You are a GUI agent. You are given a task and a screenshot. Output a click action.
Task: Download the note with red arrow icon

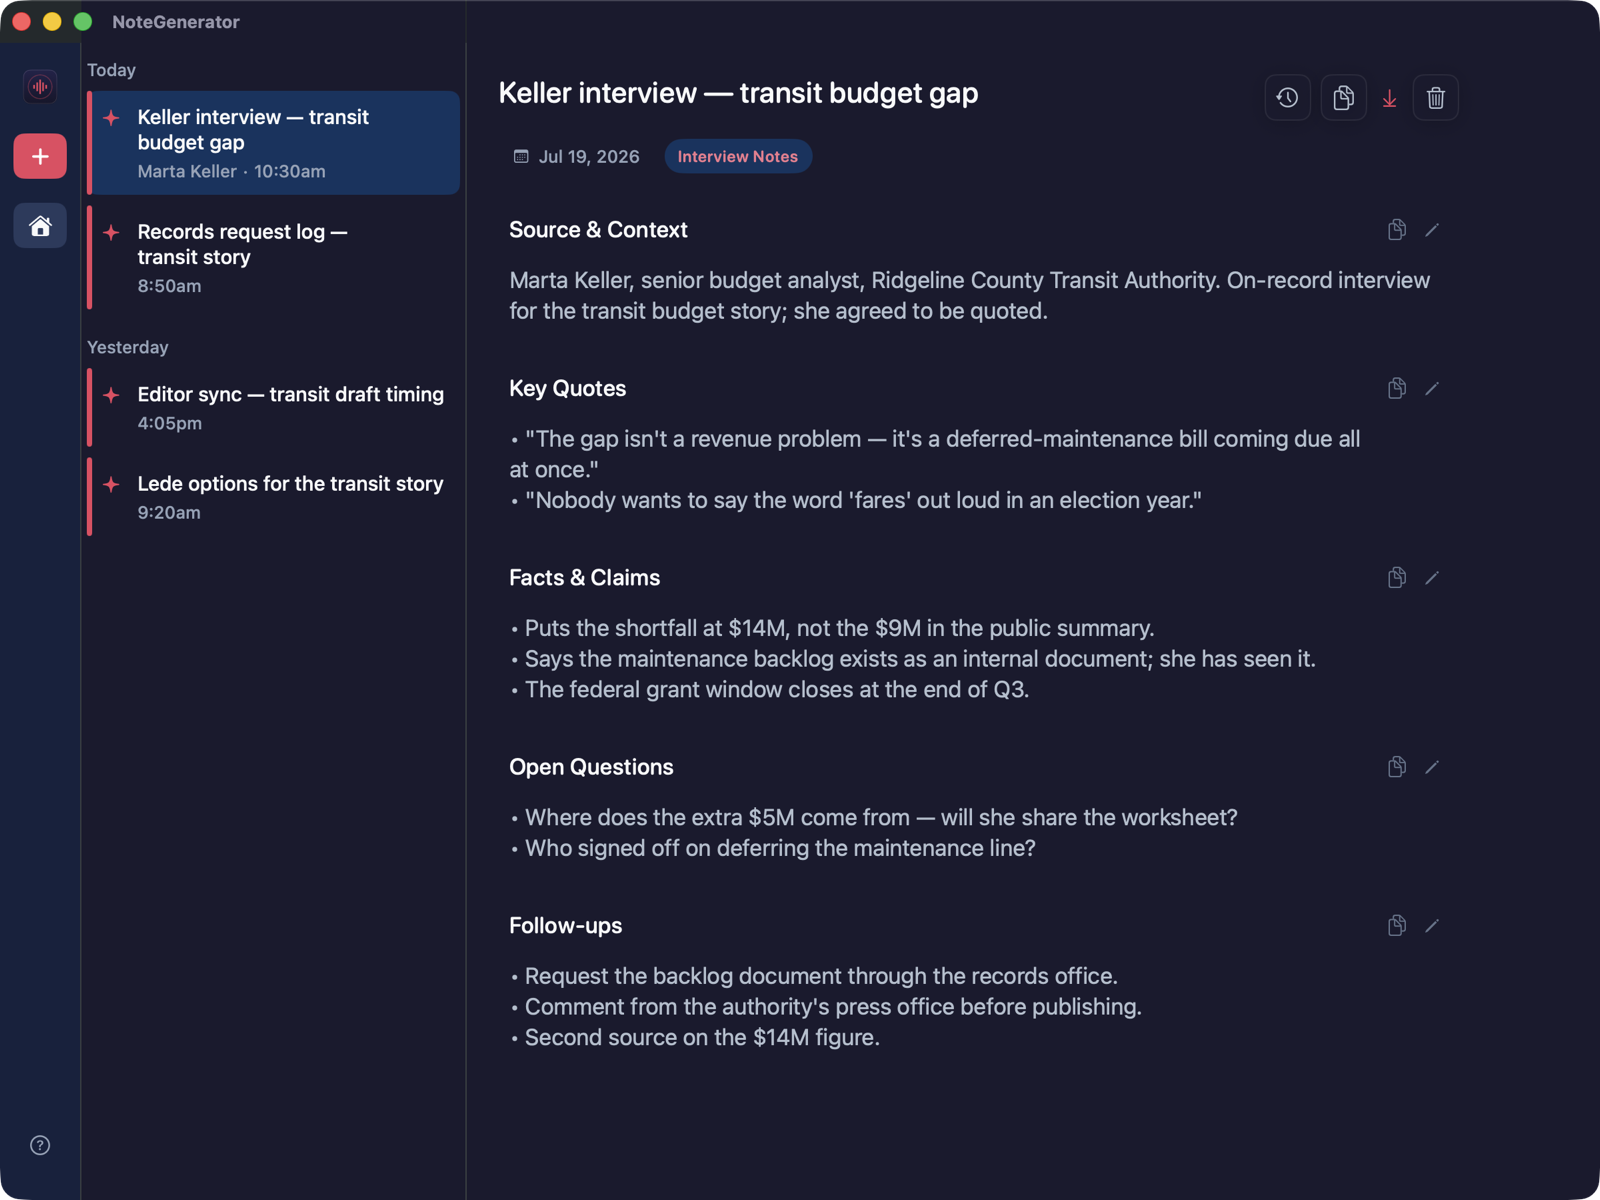coord(1389,98)
